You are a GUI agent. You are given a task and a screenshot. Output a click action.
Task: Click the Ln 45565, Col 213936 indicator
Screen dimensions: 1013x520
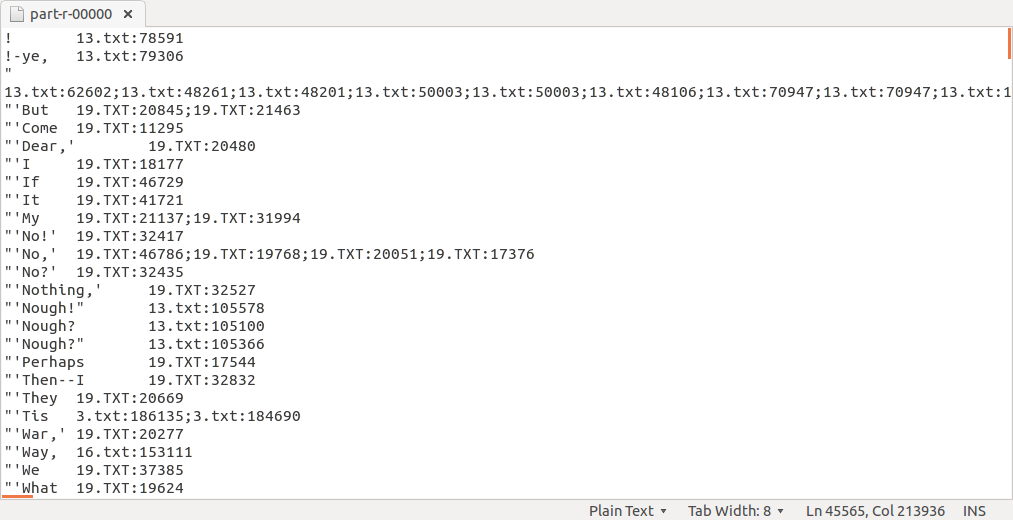pyautogui.click(x=875, y=510)
